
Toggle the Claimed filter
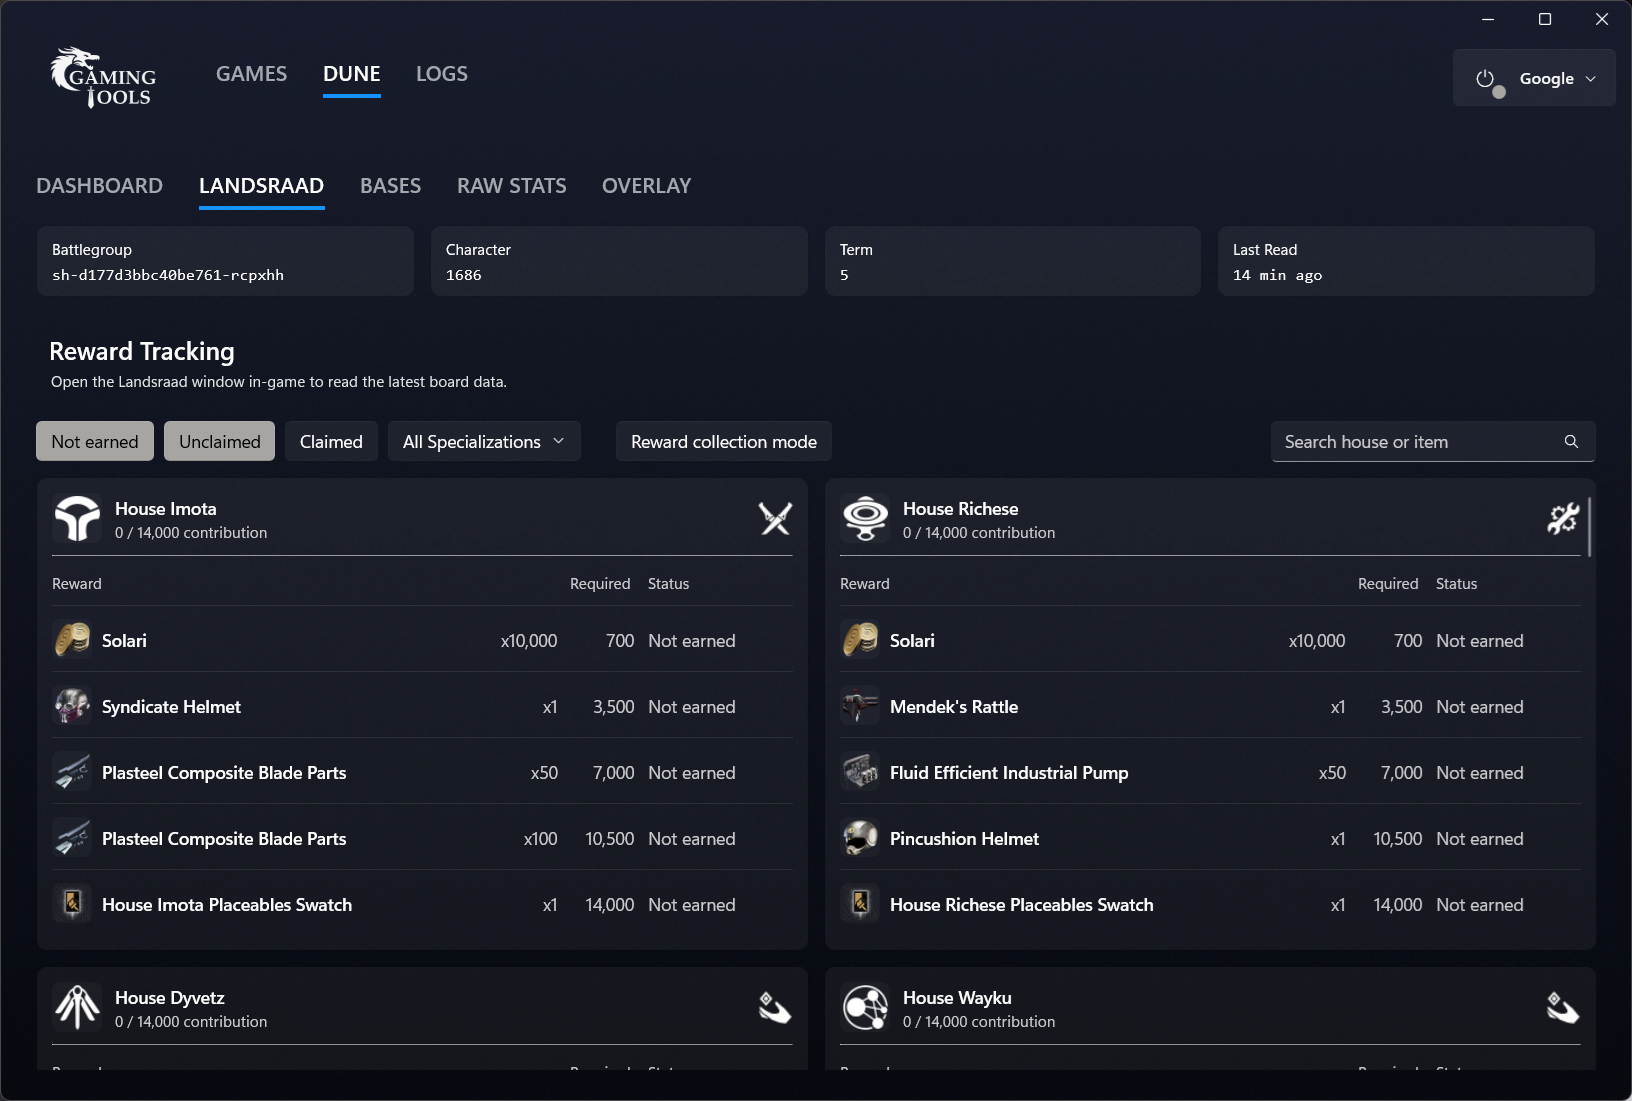(x=331, y=441)
